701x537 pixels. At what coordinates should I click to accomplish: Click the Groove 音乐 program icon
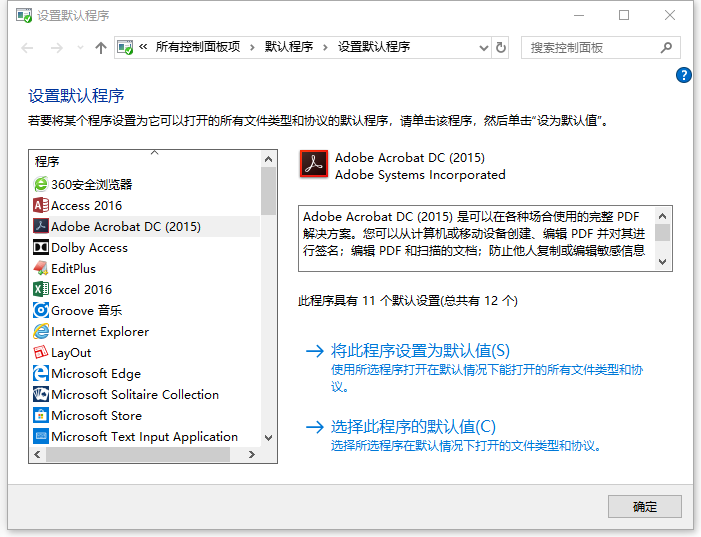tap(41, 310)
